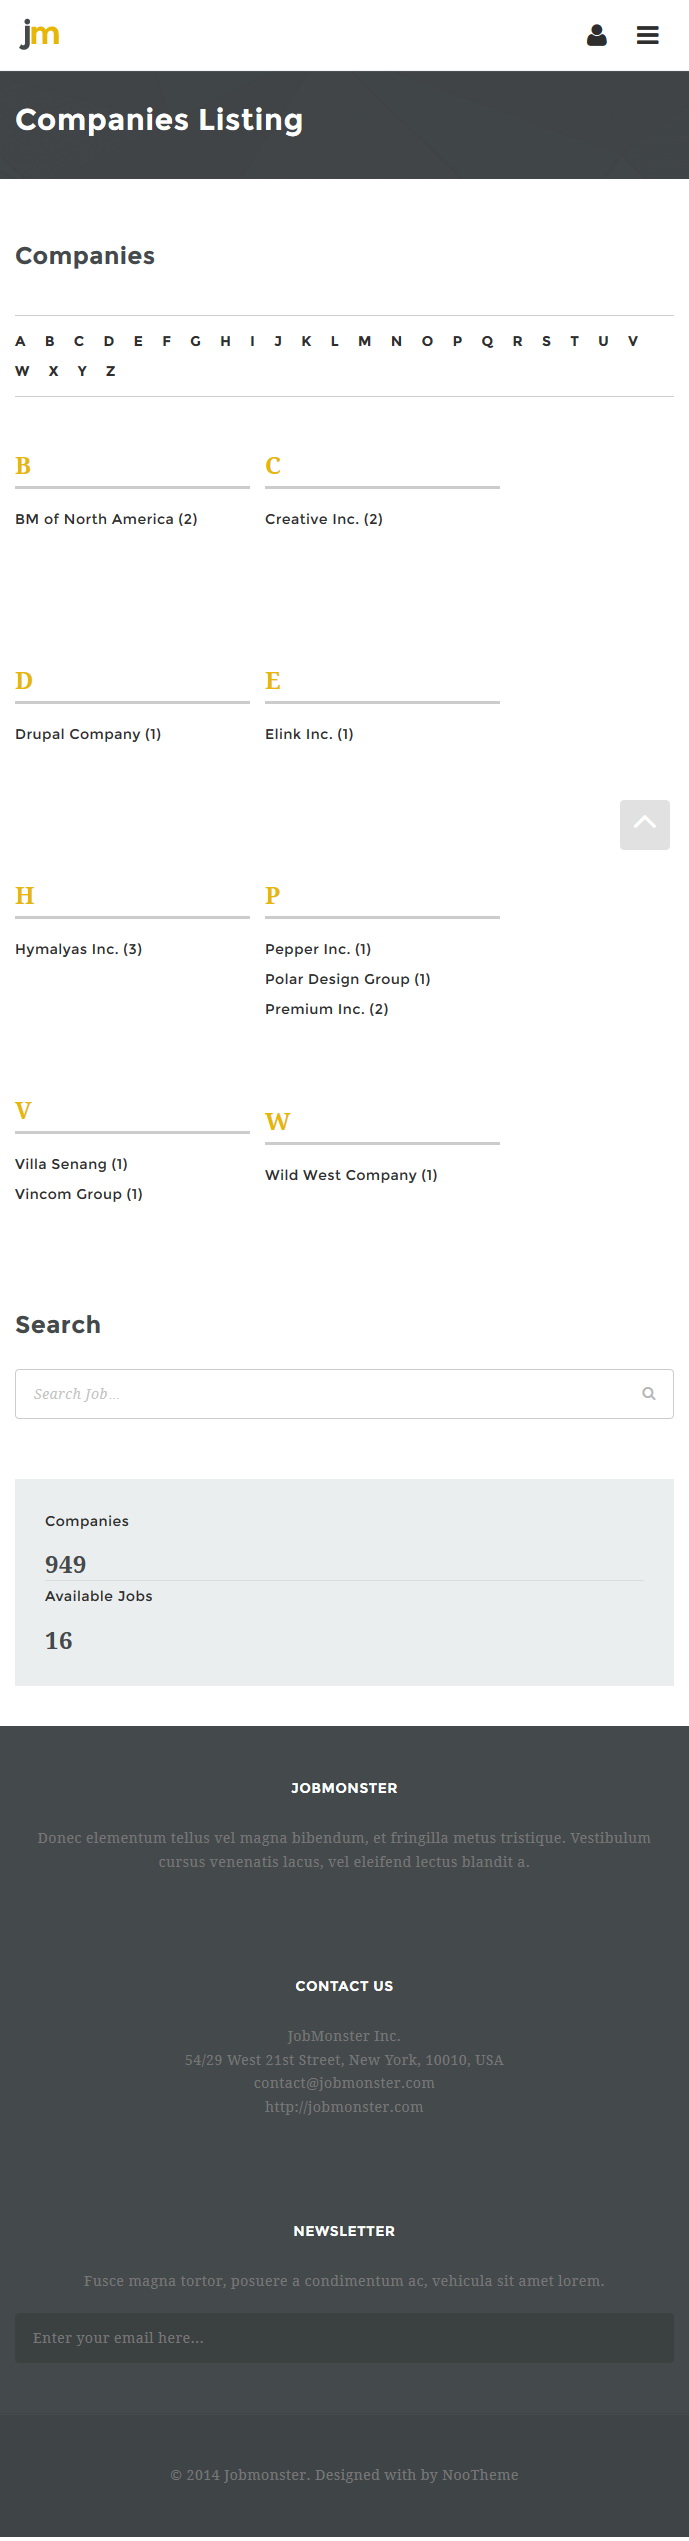The image size is (689, 2541).
Task: Click the user account icon
Action: 597,36
